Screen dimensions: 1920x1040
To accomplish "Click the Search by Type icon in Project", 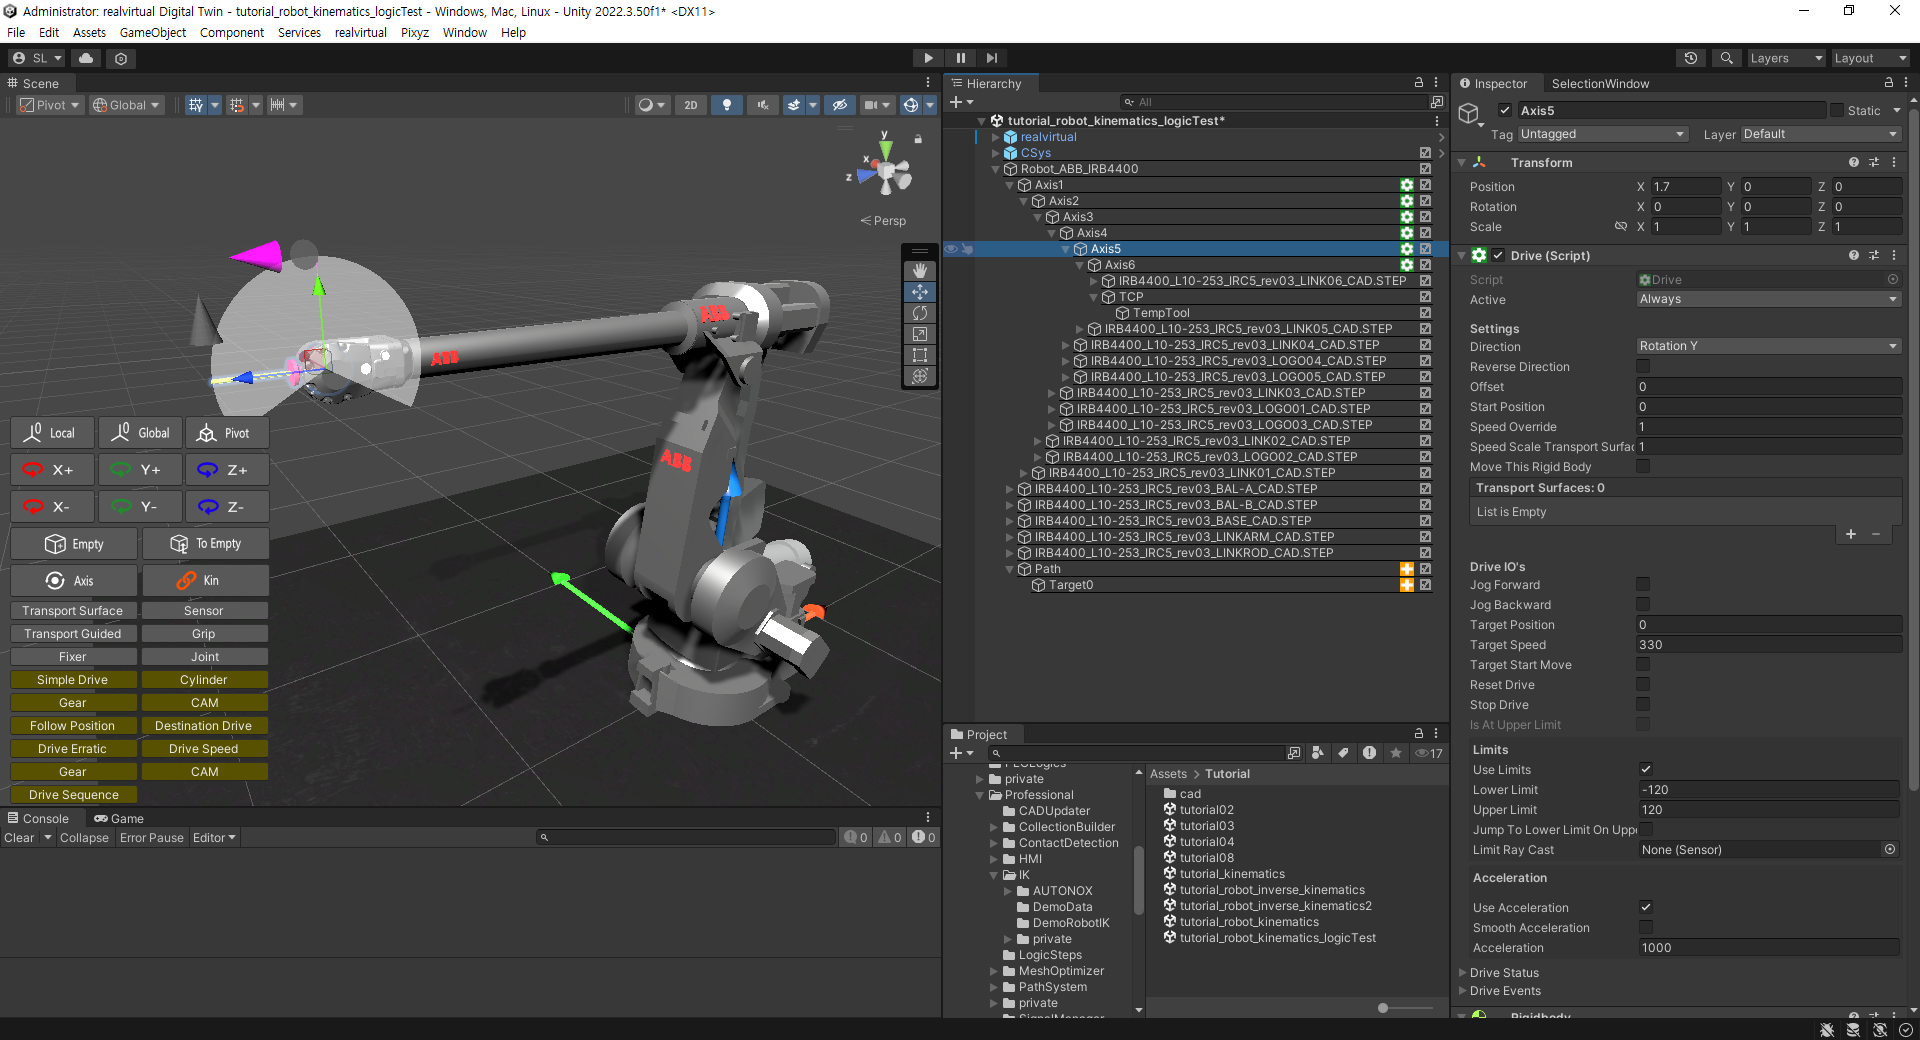I will (1318, 754).
